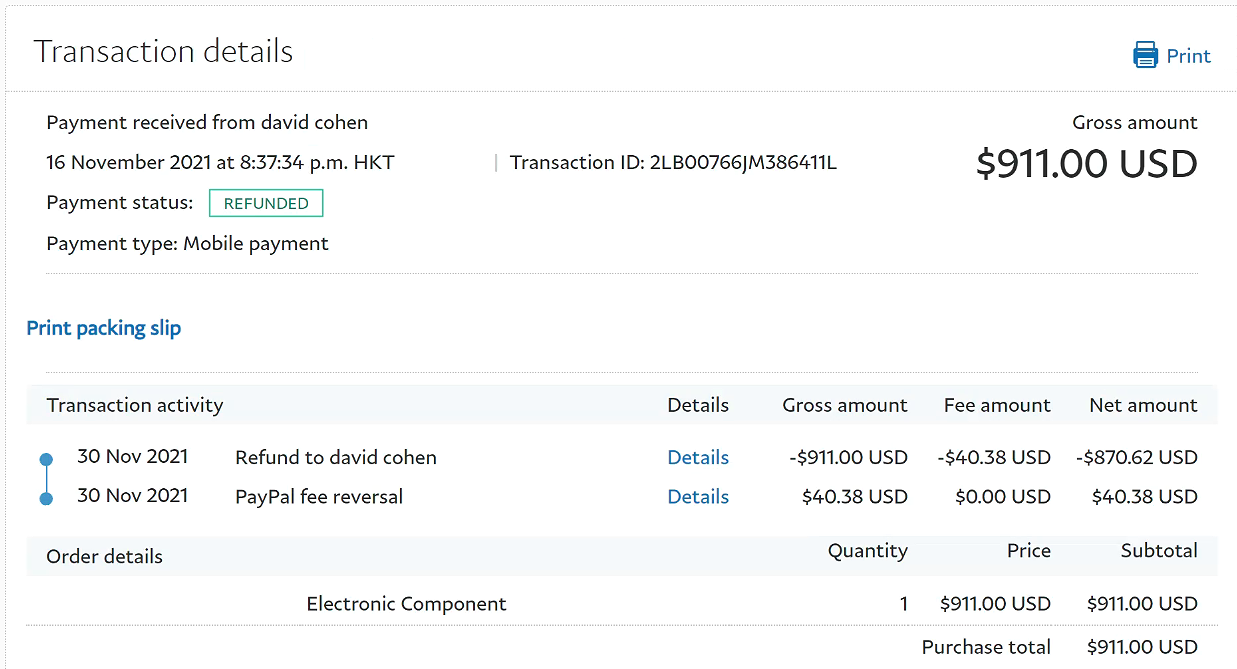The image size is (1237, 669).
Task: Select the PayPal fee reversal activity label
Action: (319, 496)
